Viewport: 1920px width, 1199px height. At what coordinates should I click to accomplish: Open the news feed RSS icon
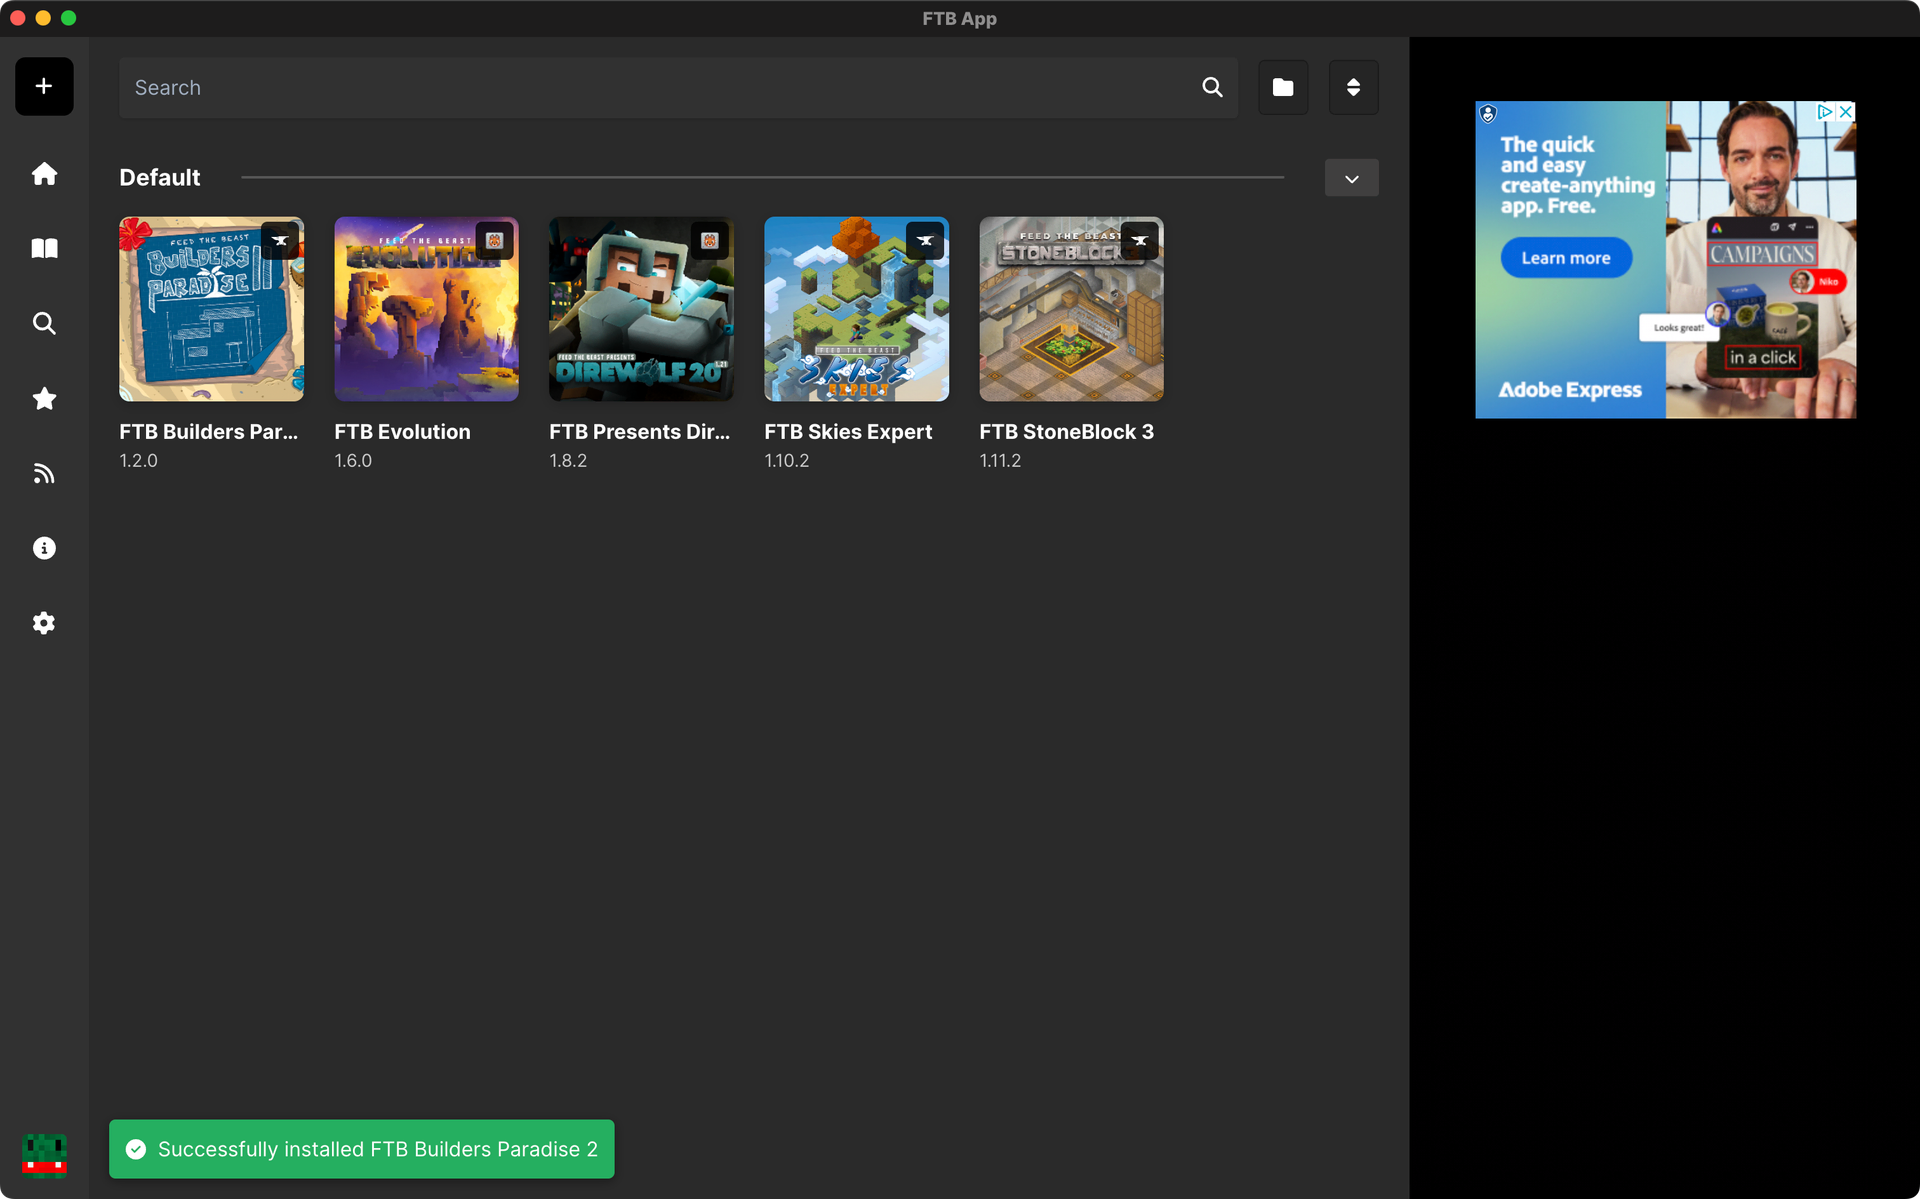click(44, 472)
